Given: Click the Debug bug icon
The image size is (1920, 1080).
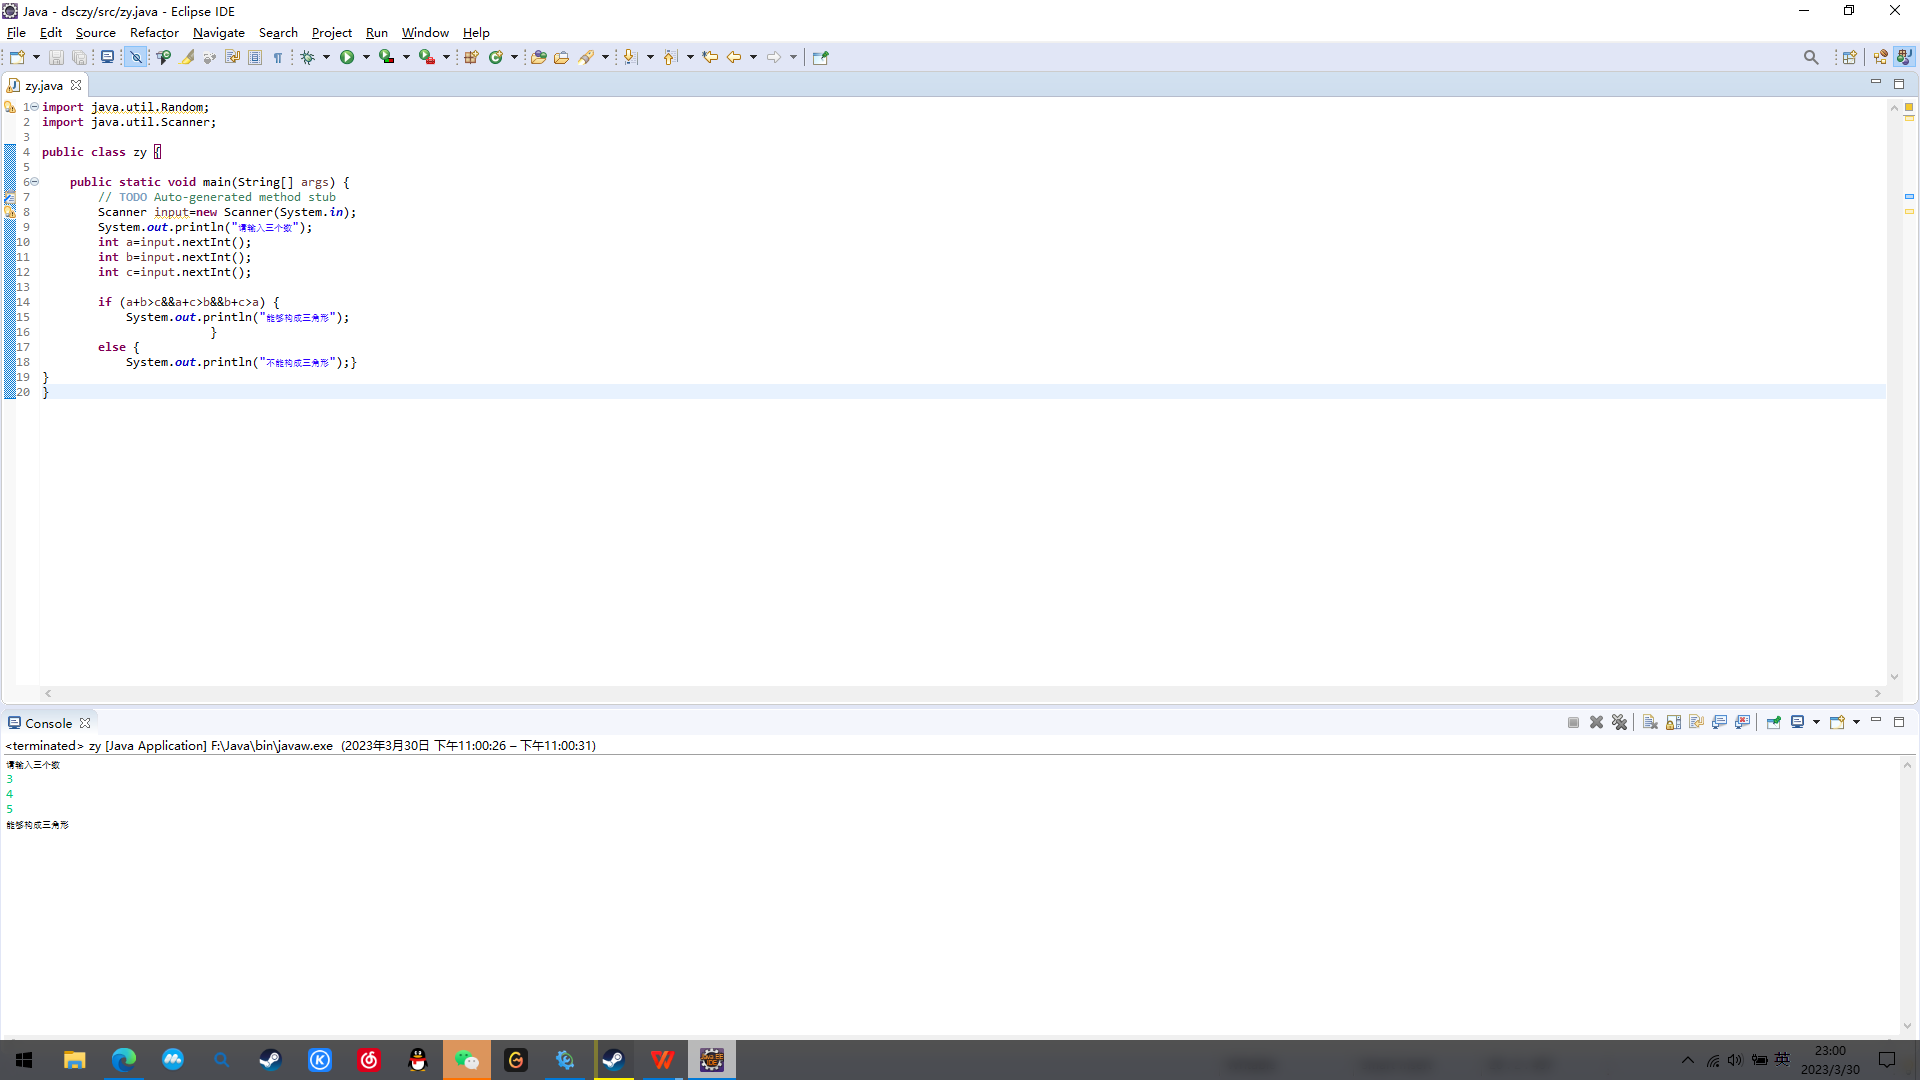Looking at the screenshot, I should (x=307, y=57).
